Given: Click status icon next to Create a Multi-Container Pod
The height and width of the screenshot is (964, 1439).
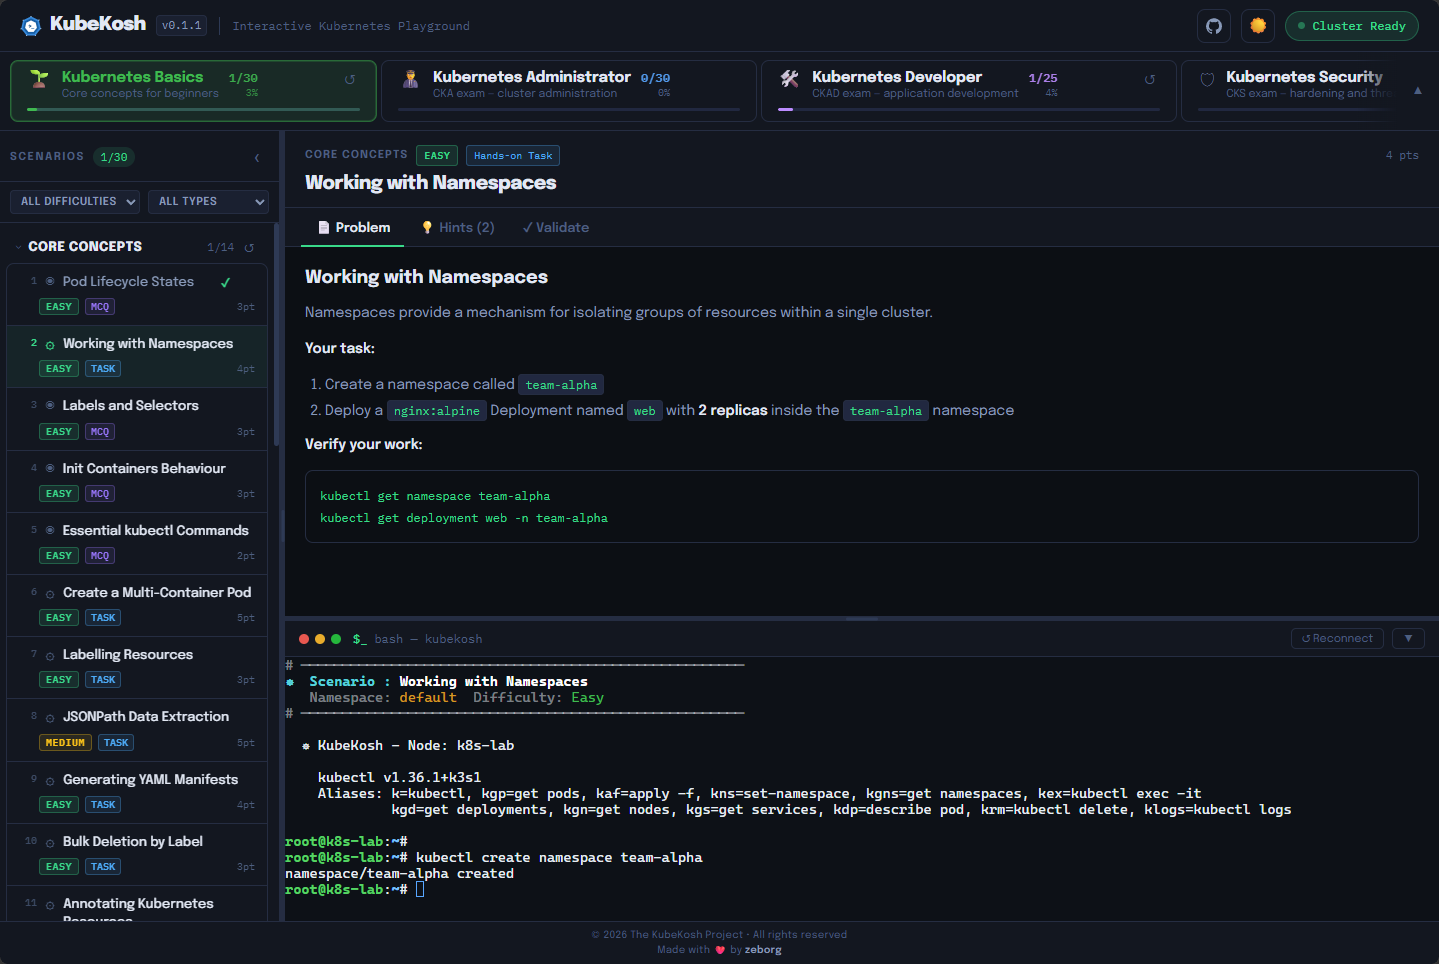Looking at the screenshot, I should coord(50,594).
